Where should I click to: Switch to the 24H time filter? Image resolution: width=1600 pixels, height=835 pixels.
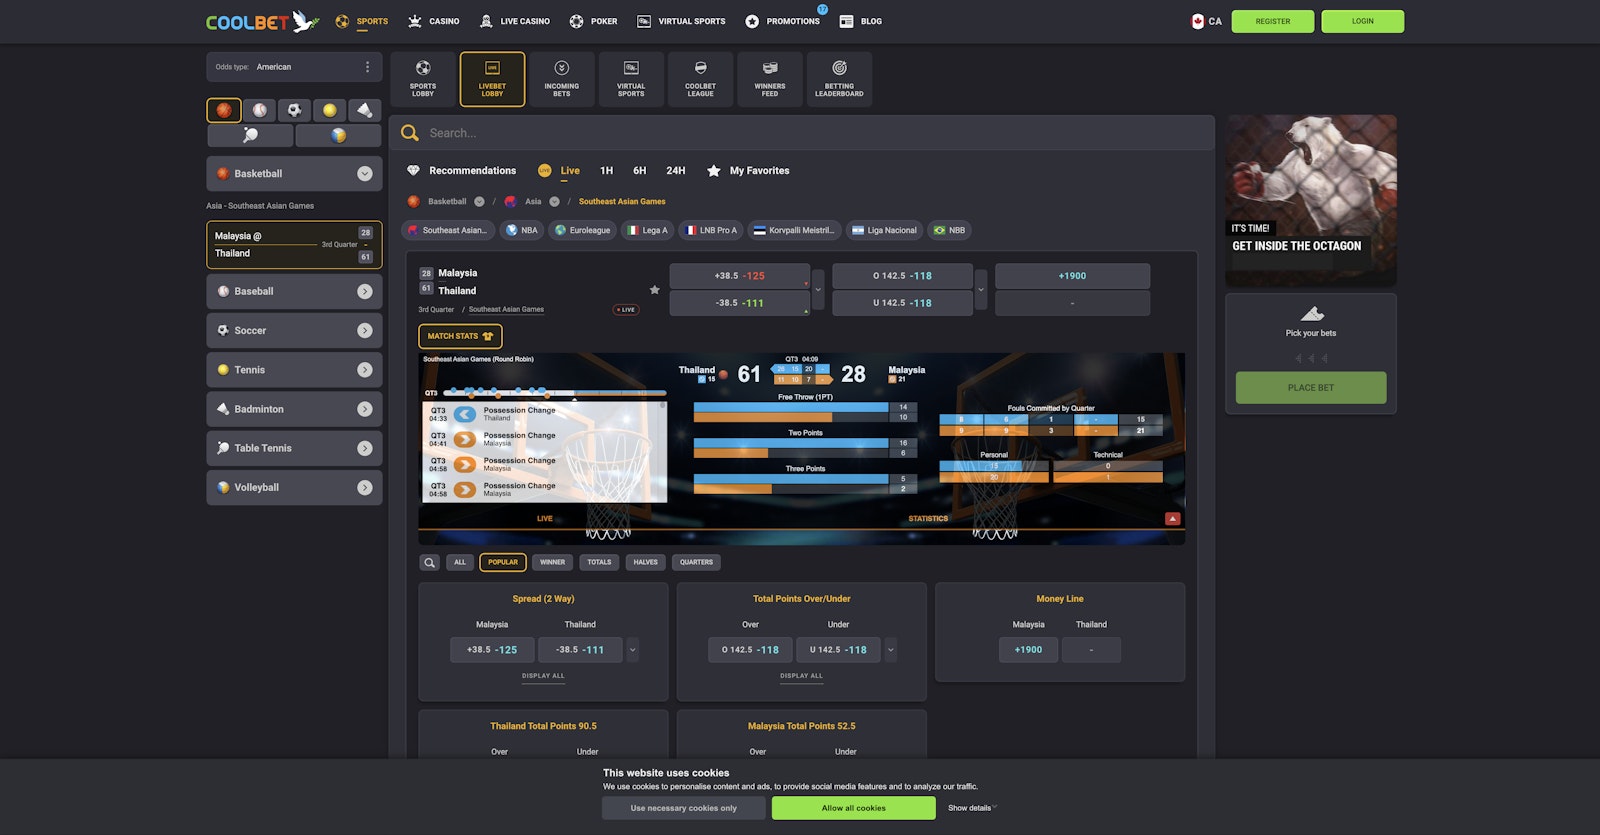[x=676, y=171]
